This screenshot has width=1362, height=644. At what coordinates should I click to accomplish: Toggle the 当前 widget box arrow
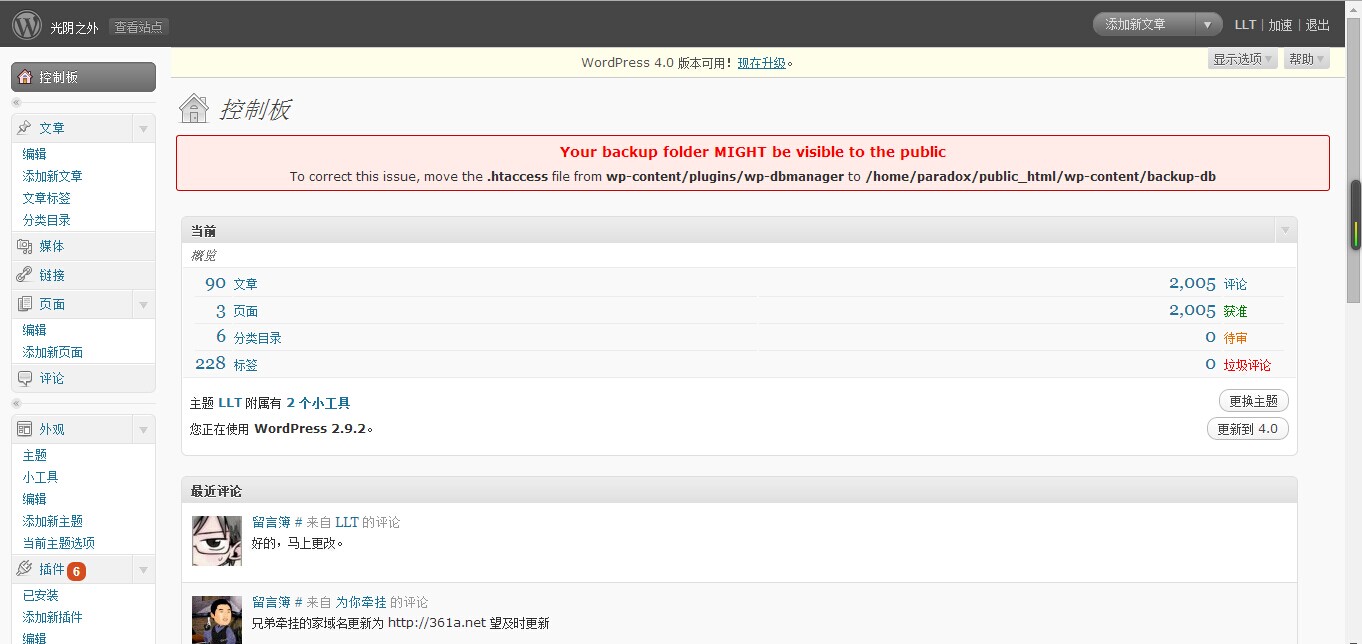(1284, 231)
